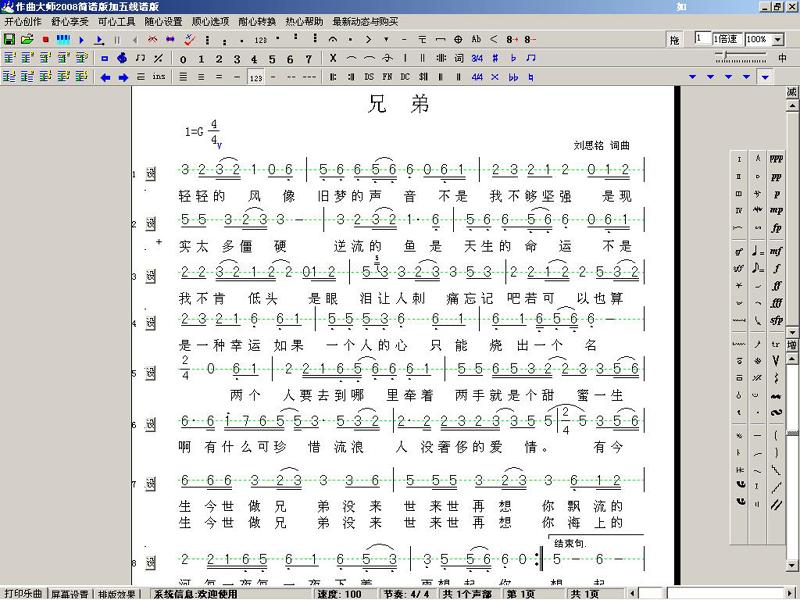The height and width of the screenshot is (600, 800).
Task: Insert the DS repeat marking
Action: coord(369,77)
